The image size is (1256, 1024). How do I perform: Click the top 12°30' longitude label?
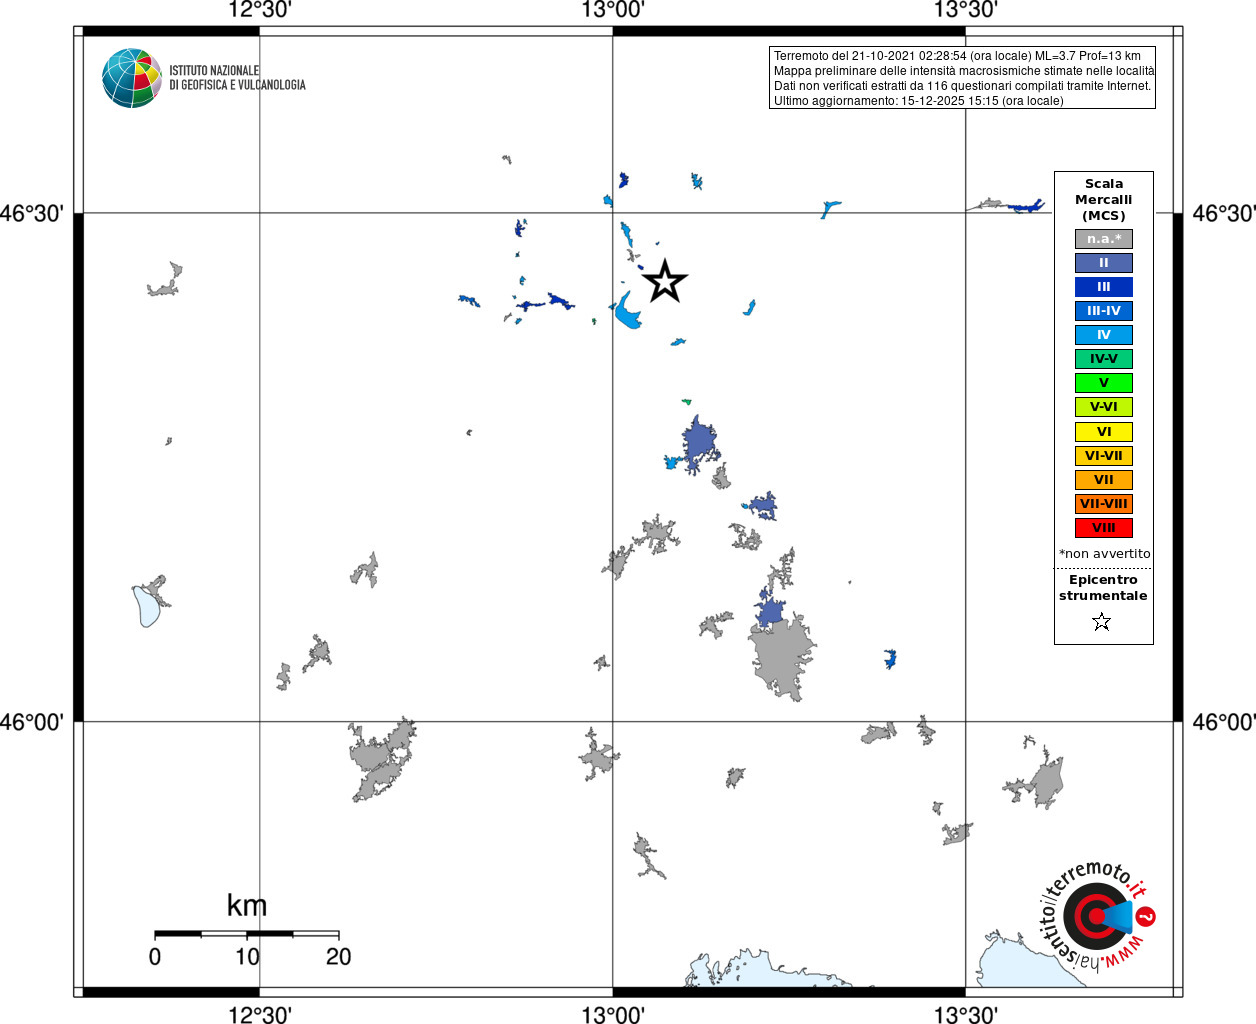click(x=260, y=10)
